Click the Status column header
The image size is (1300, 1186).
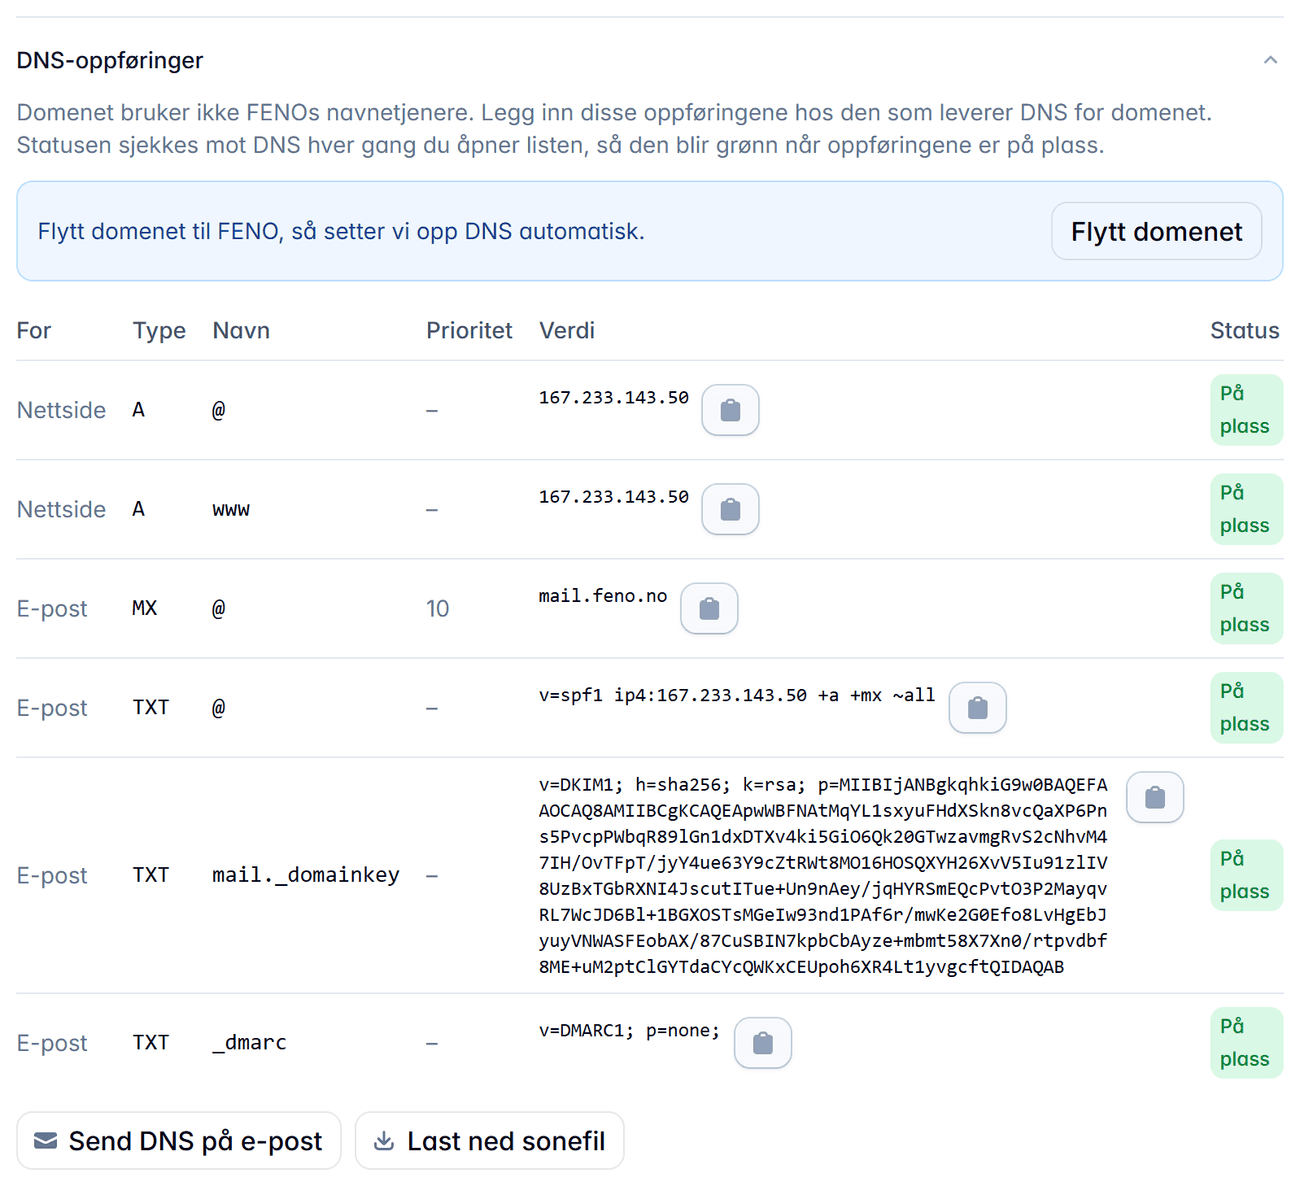click(1245, 331)
